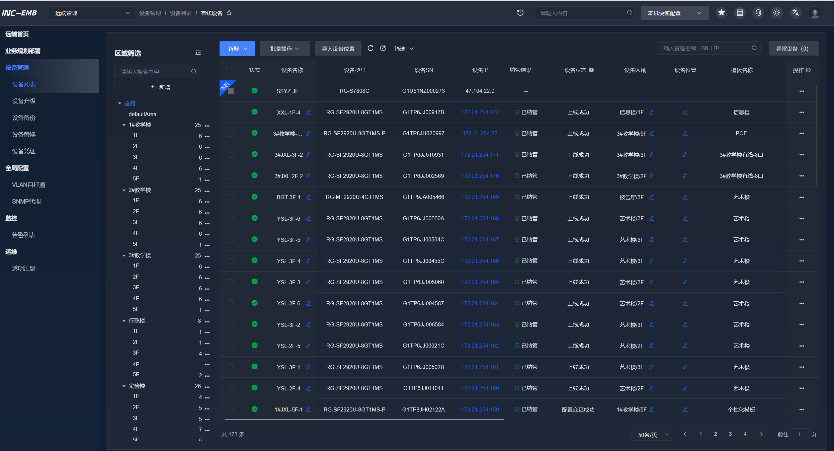Screen dimensions: 834x451
Task: Click the edit pencil next to device BGT-3F-1
Action: (x=308, y=197)
